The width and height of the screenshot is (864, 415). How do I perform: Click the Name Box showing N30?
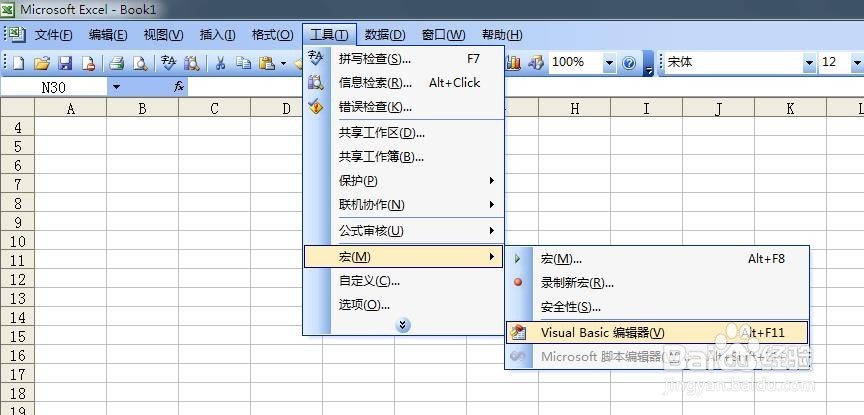(54, 87)
